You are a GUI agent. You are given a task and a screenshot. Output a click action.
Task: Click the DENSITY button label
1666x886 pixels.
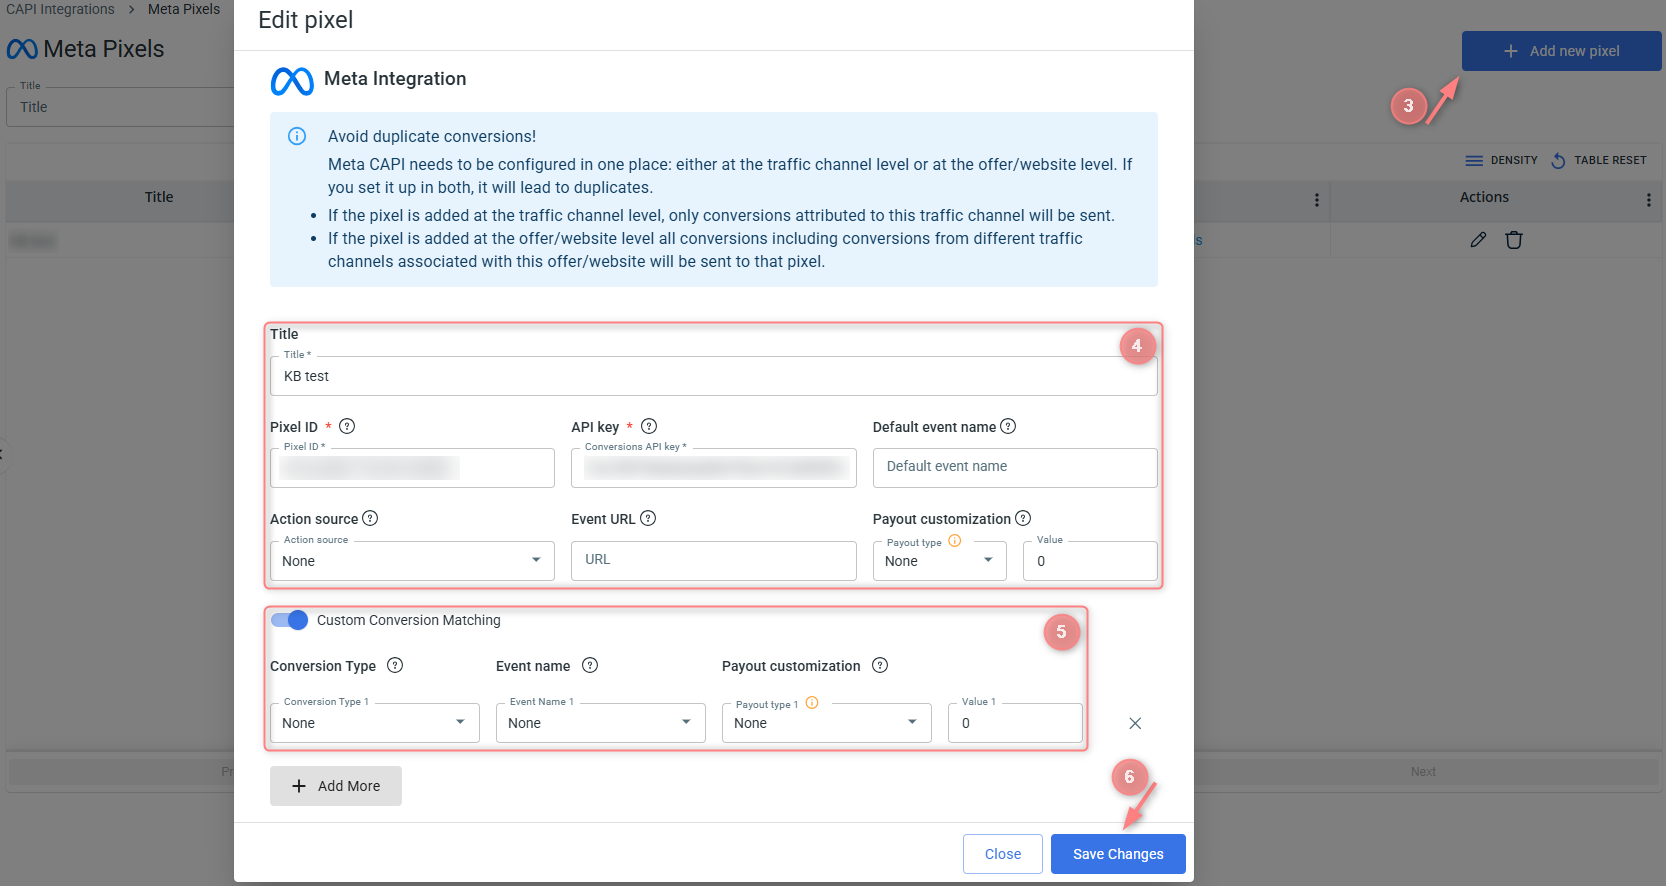[1514, 160]
